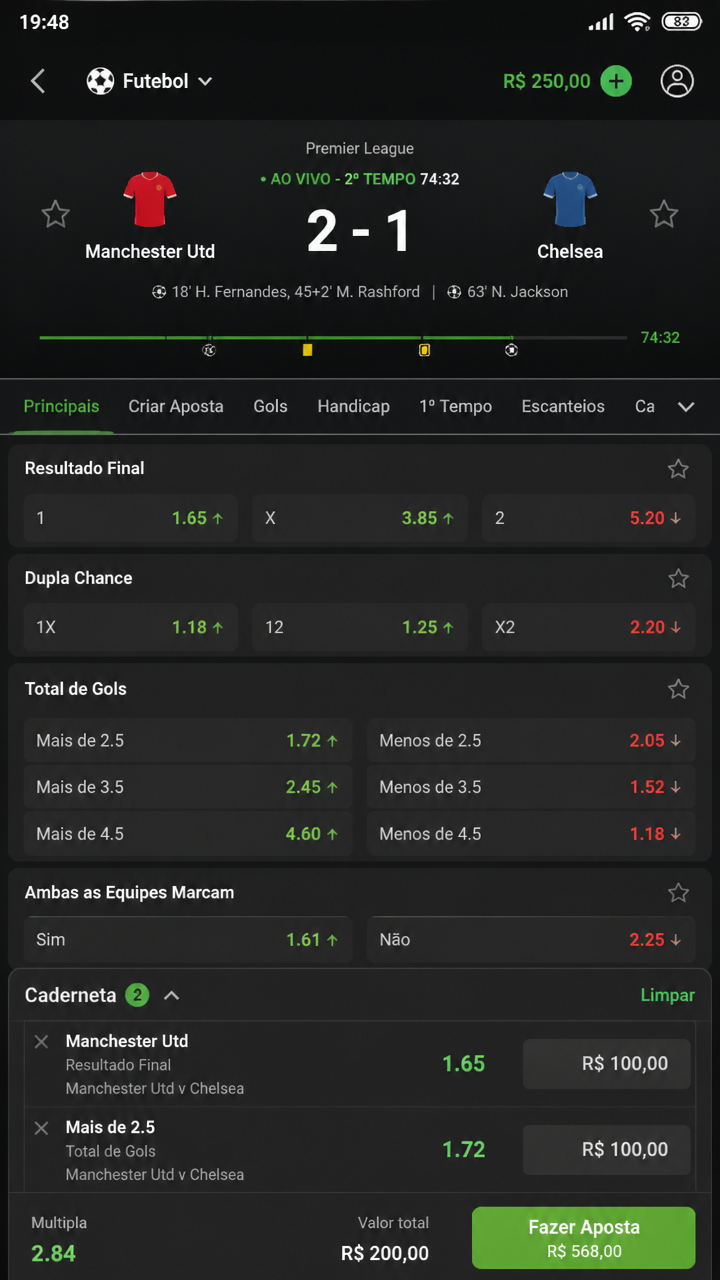Tap the green plus deposit icon
The height and width of the screenshot is (1280, 720).
[616, 81]
